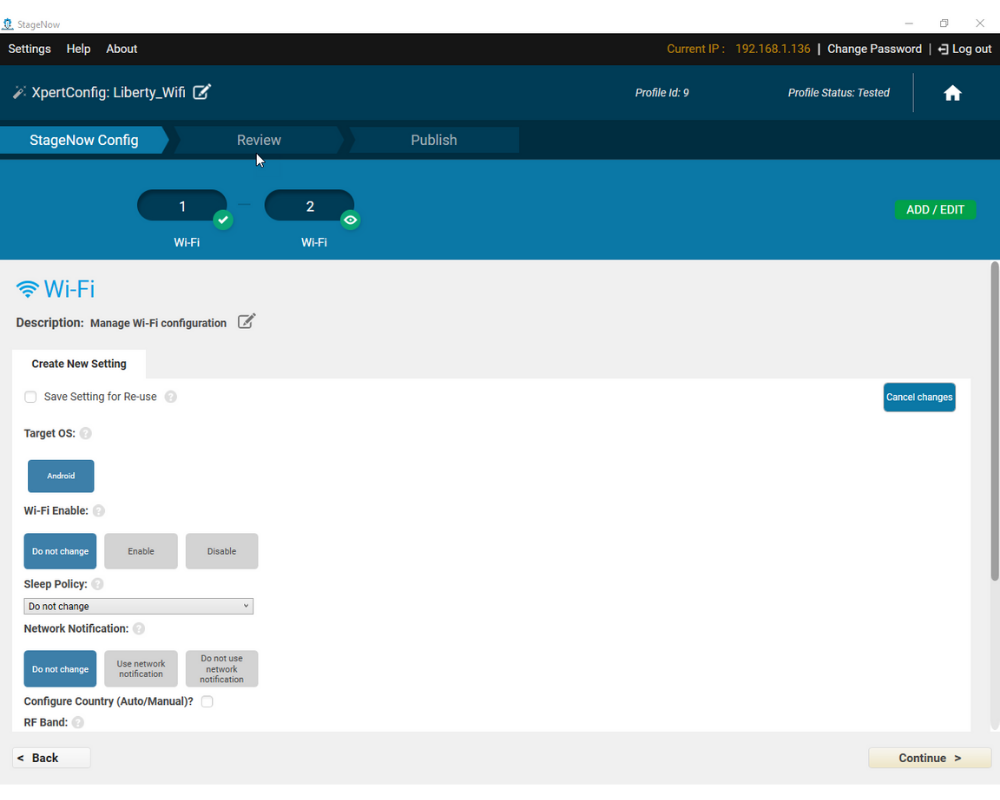Click the Home icon in the header
This screenshot has height=800, width=1000.
(952, 93)
